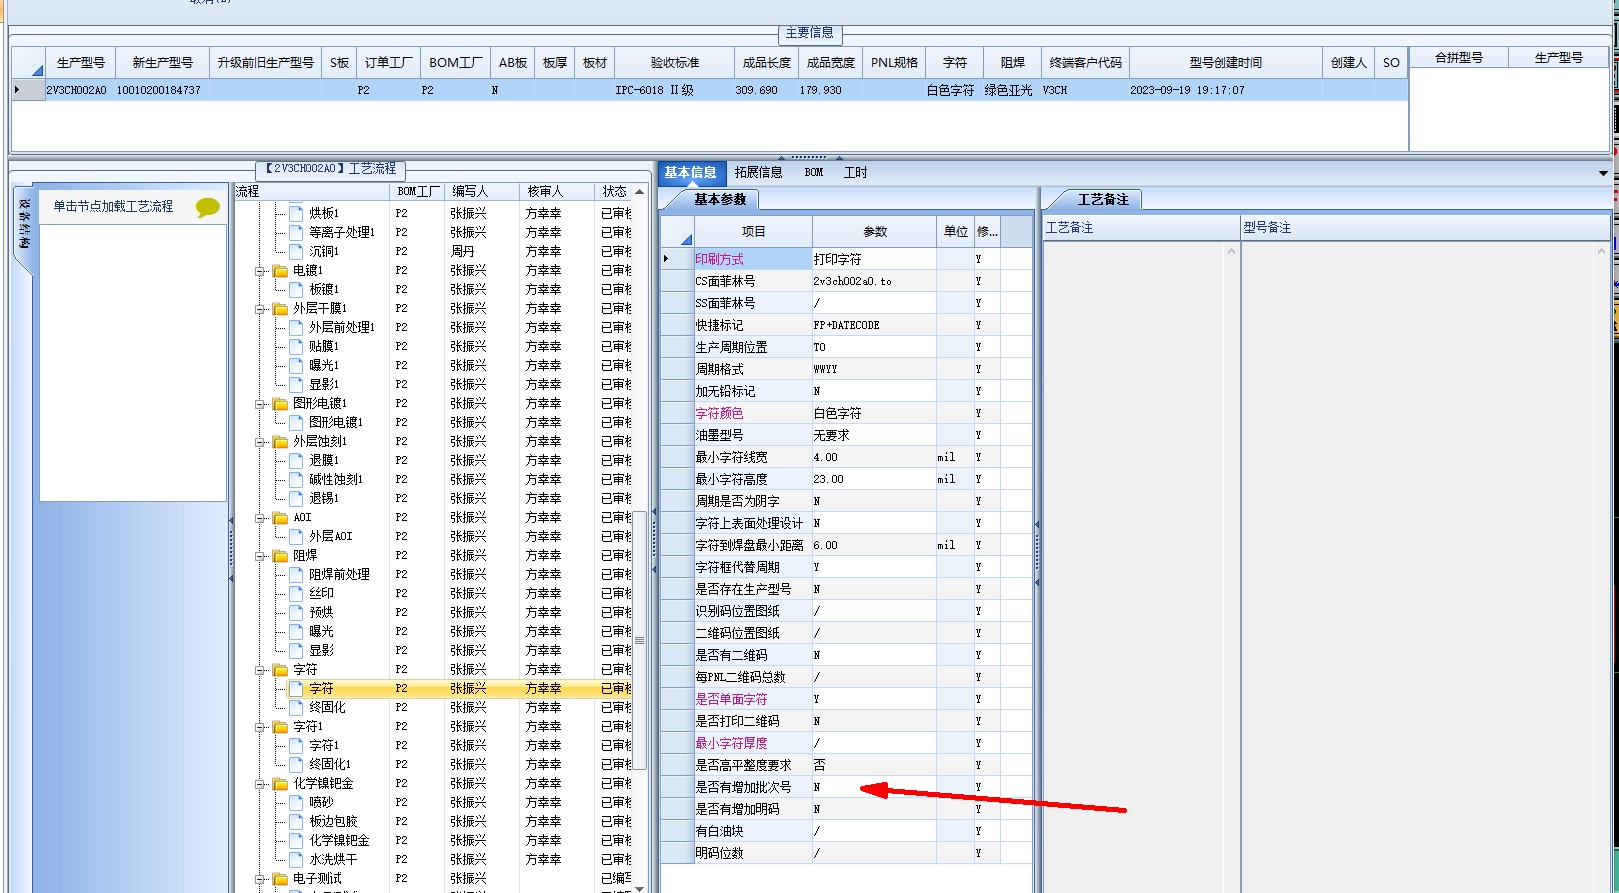Collapse the 字符1 folder node
The image size is (1619, 893).
[x=260, y=726]
